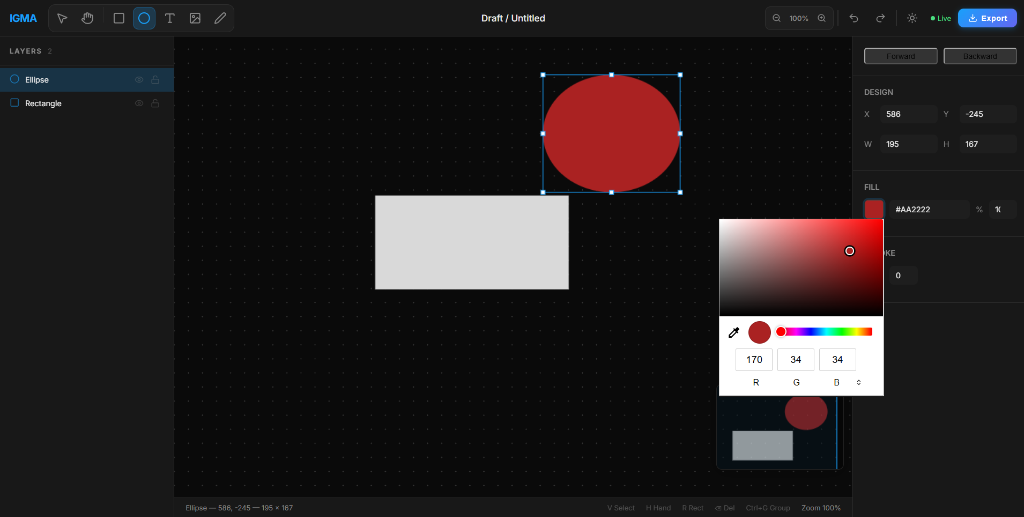This screenshot has height=517, width=1024.
Task: Click the Ellipse layer's circle icon
Action: point(14,79)
